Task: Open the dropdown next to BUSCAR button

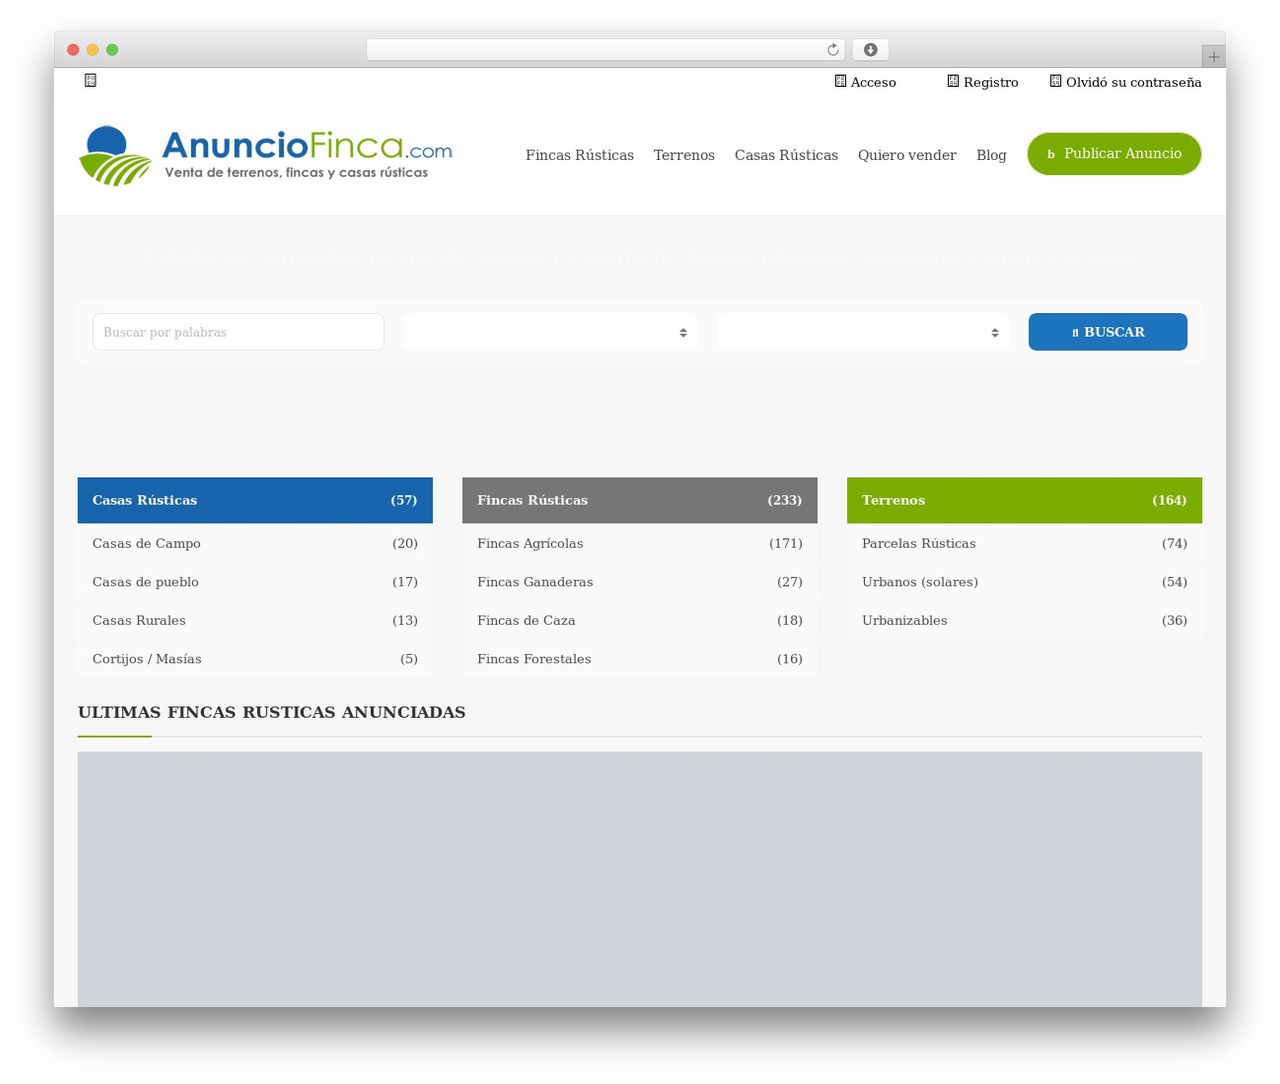Action: point(862,332)
